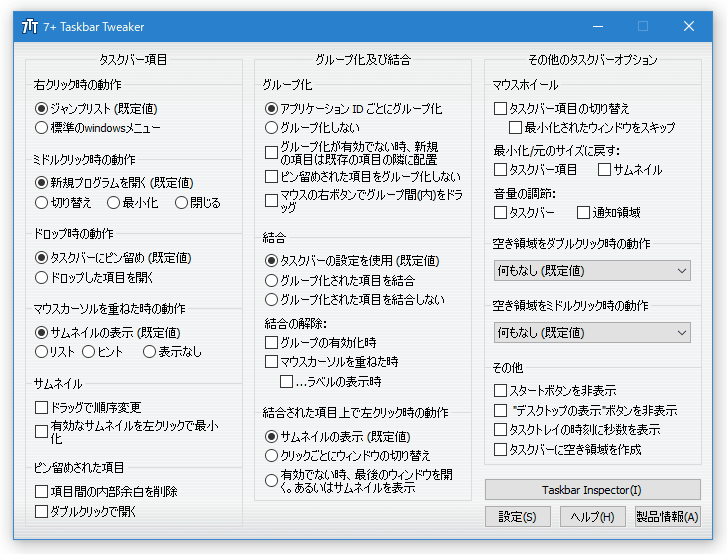The width and height of the screenshot is (727, 554).
Task: Click the 製品情報(A) button
Action: [667, 517]
